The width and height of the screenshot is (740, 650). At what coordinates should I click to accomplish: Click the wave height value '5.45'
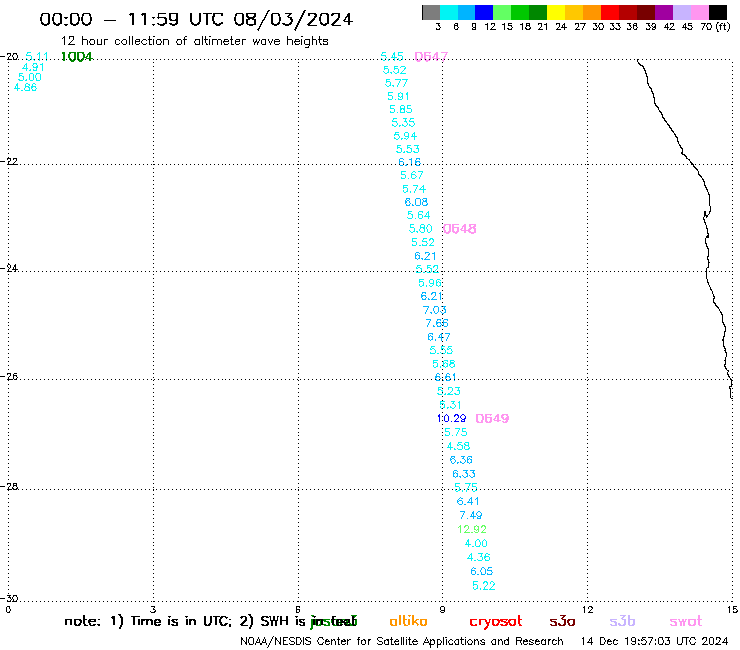[392, 57]
